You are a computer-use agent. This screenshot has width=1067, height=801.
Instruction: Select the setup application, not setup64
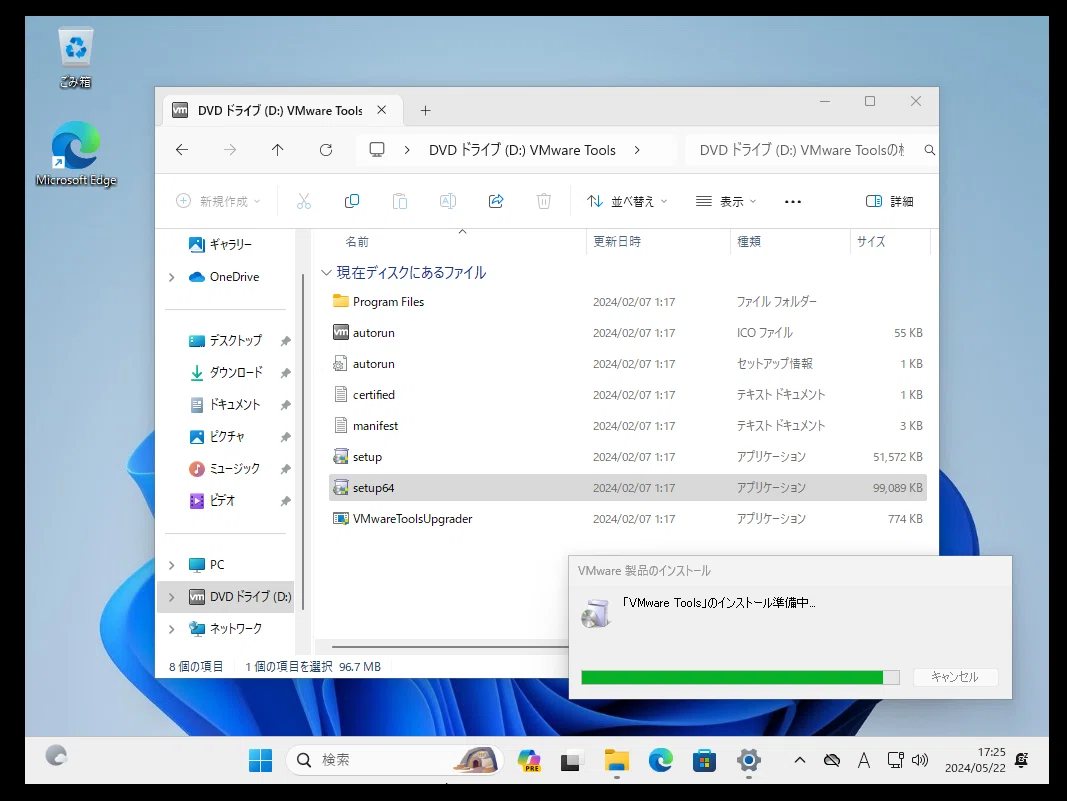(627, 457)
